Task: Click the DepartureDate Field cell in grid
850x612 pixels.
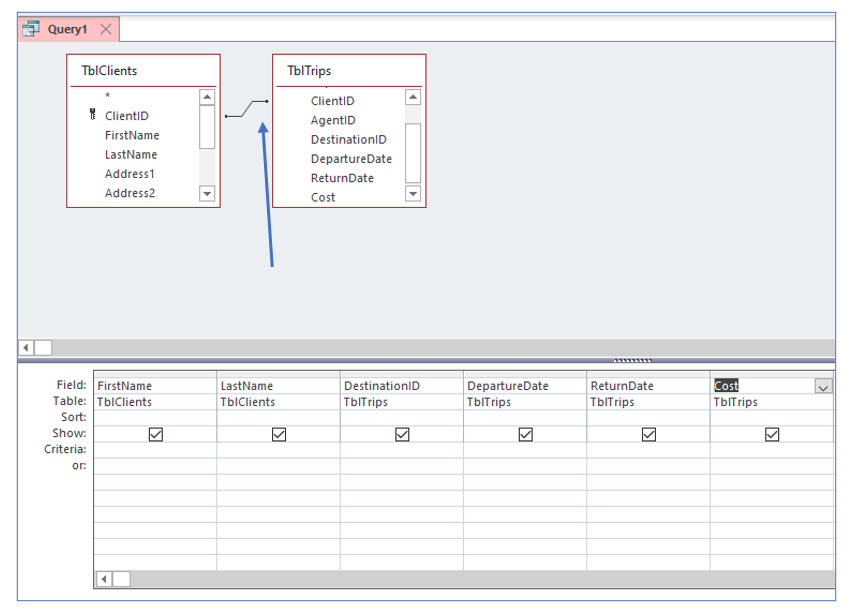Action: tap(525, 386)
